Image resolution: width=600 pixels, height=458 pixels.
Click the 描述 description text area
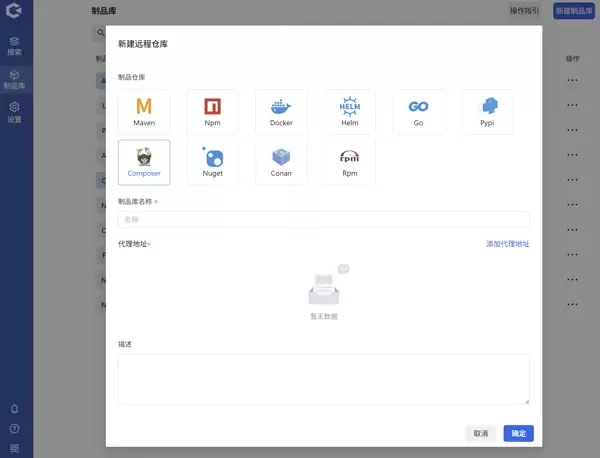pyautogui.click(x=323, y=378)
